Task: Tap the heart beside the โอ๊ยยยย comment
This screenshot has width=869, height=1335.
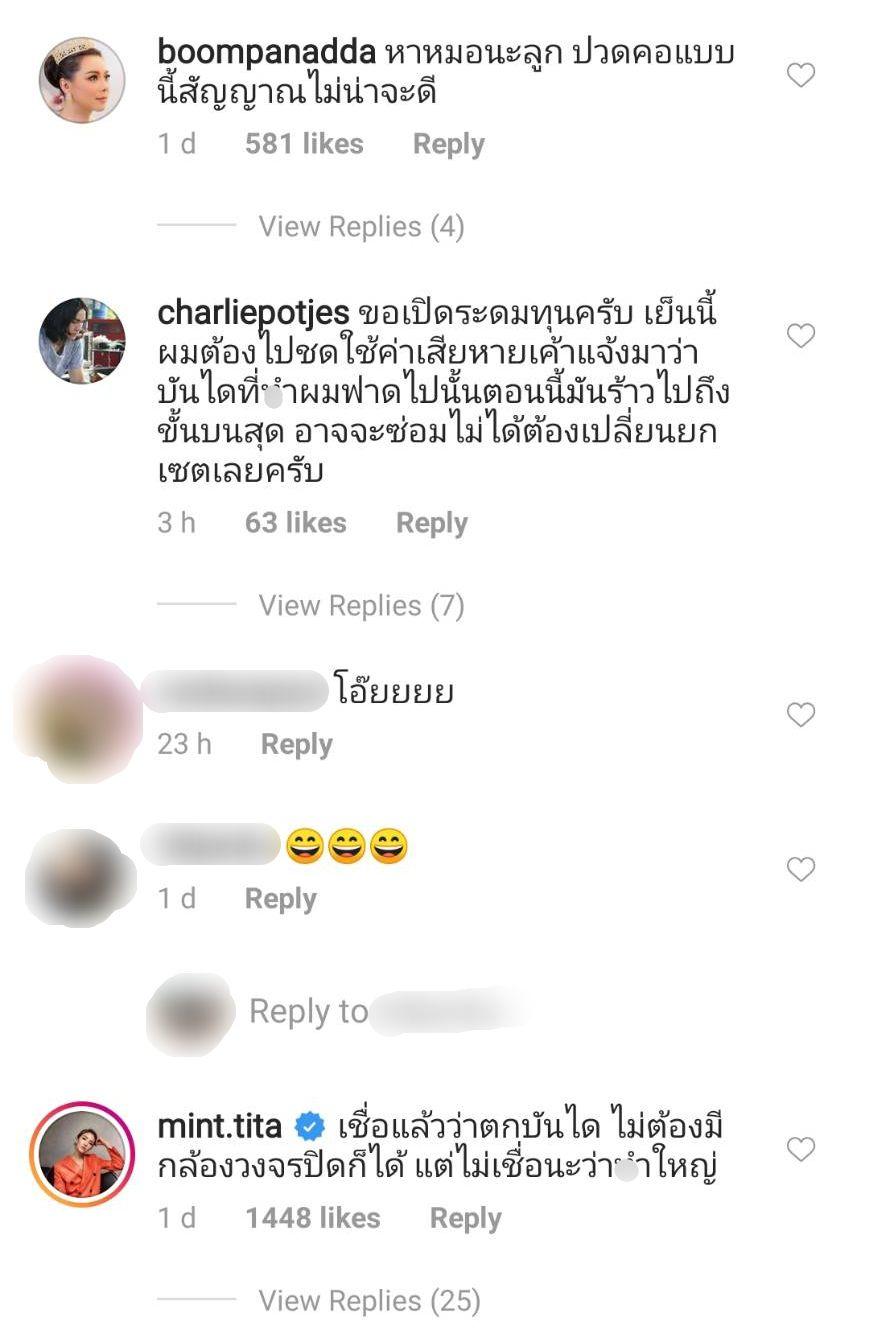Action: 801,714
